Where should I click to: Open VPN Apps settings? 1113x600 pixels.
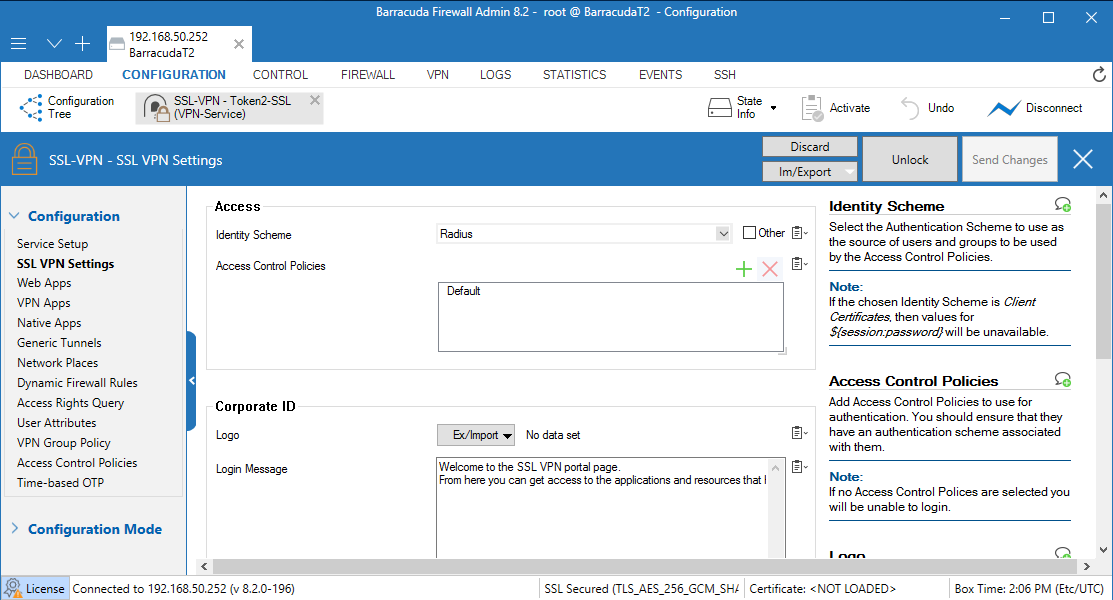point(43,302)
